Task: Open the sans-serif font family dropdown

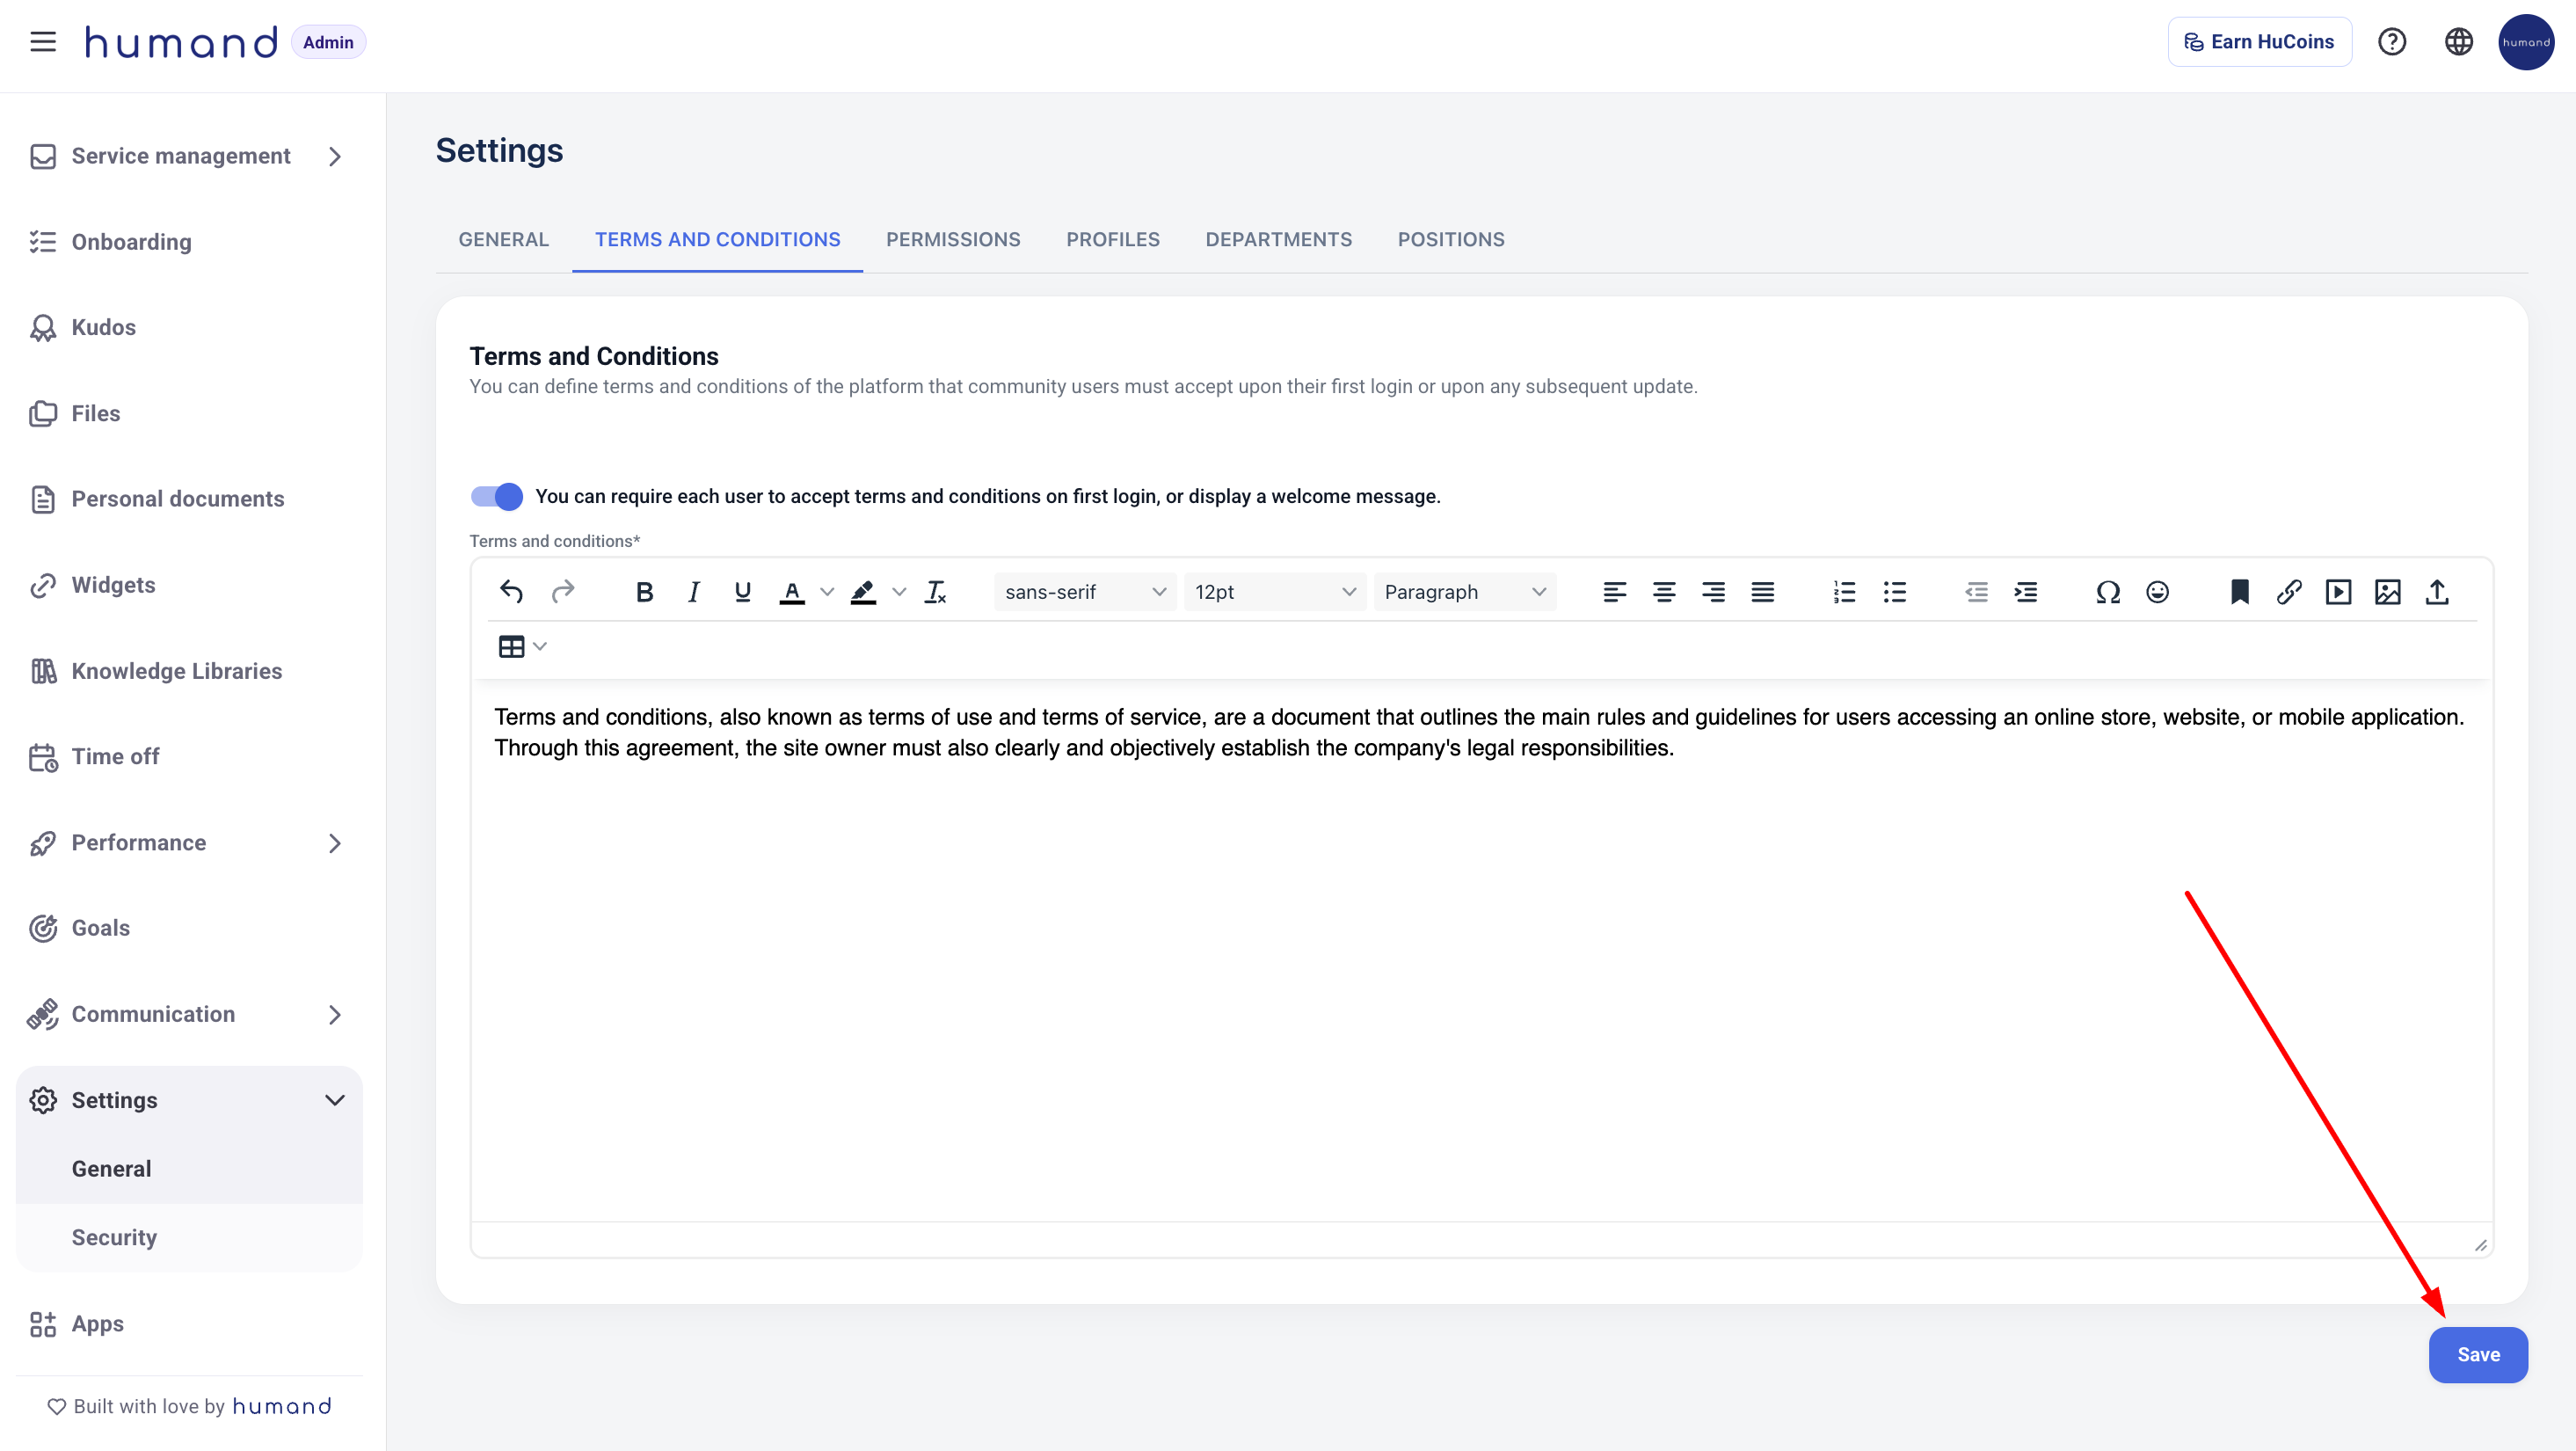Action: (x=1084, y=592)
